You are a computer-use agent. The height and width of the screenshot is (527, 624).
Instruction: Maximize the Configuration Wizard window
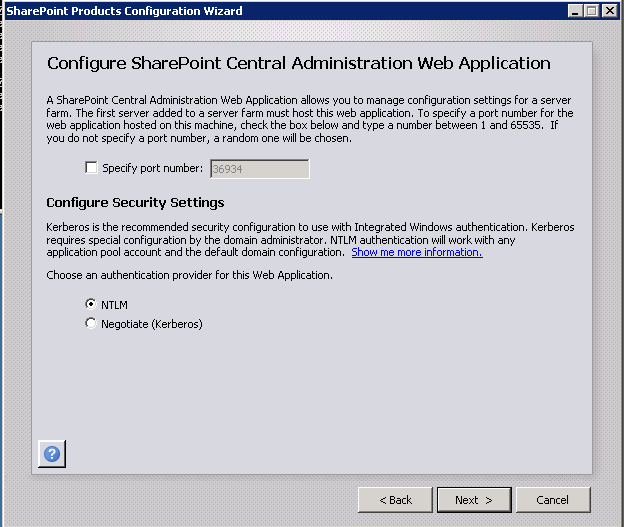pos(593,11)
